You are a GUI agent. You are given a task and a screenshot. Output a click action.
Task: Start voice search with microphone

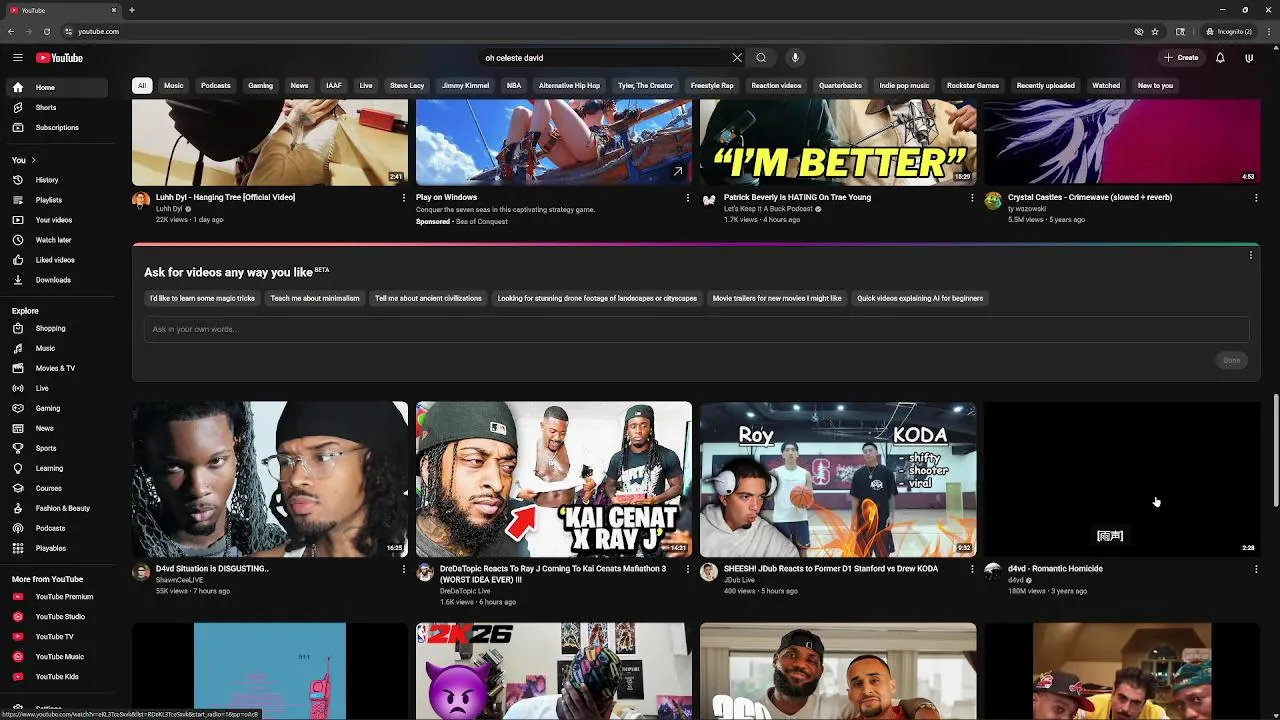tap(795, 58)
